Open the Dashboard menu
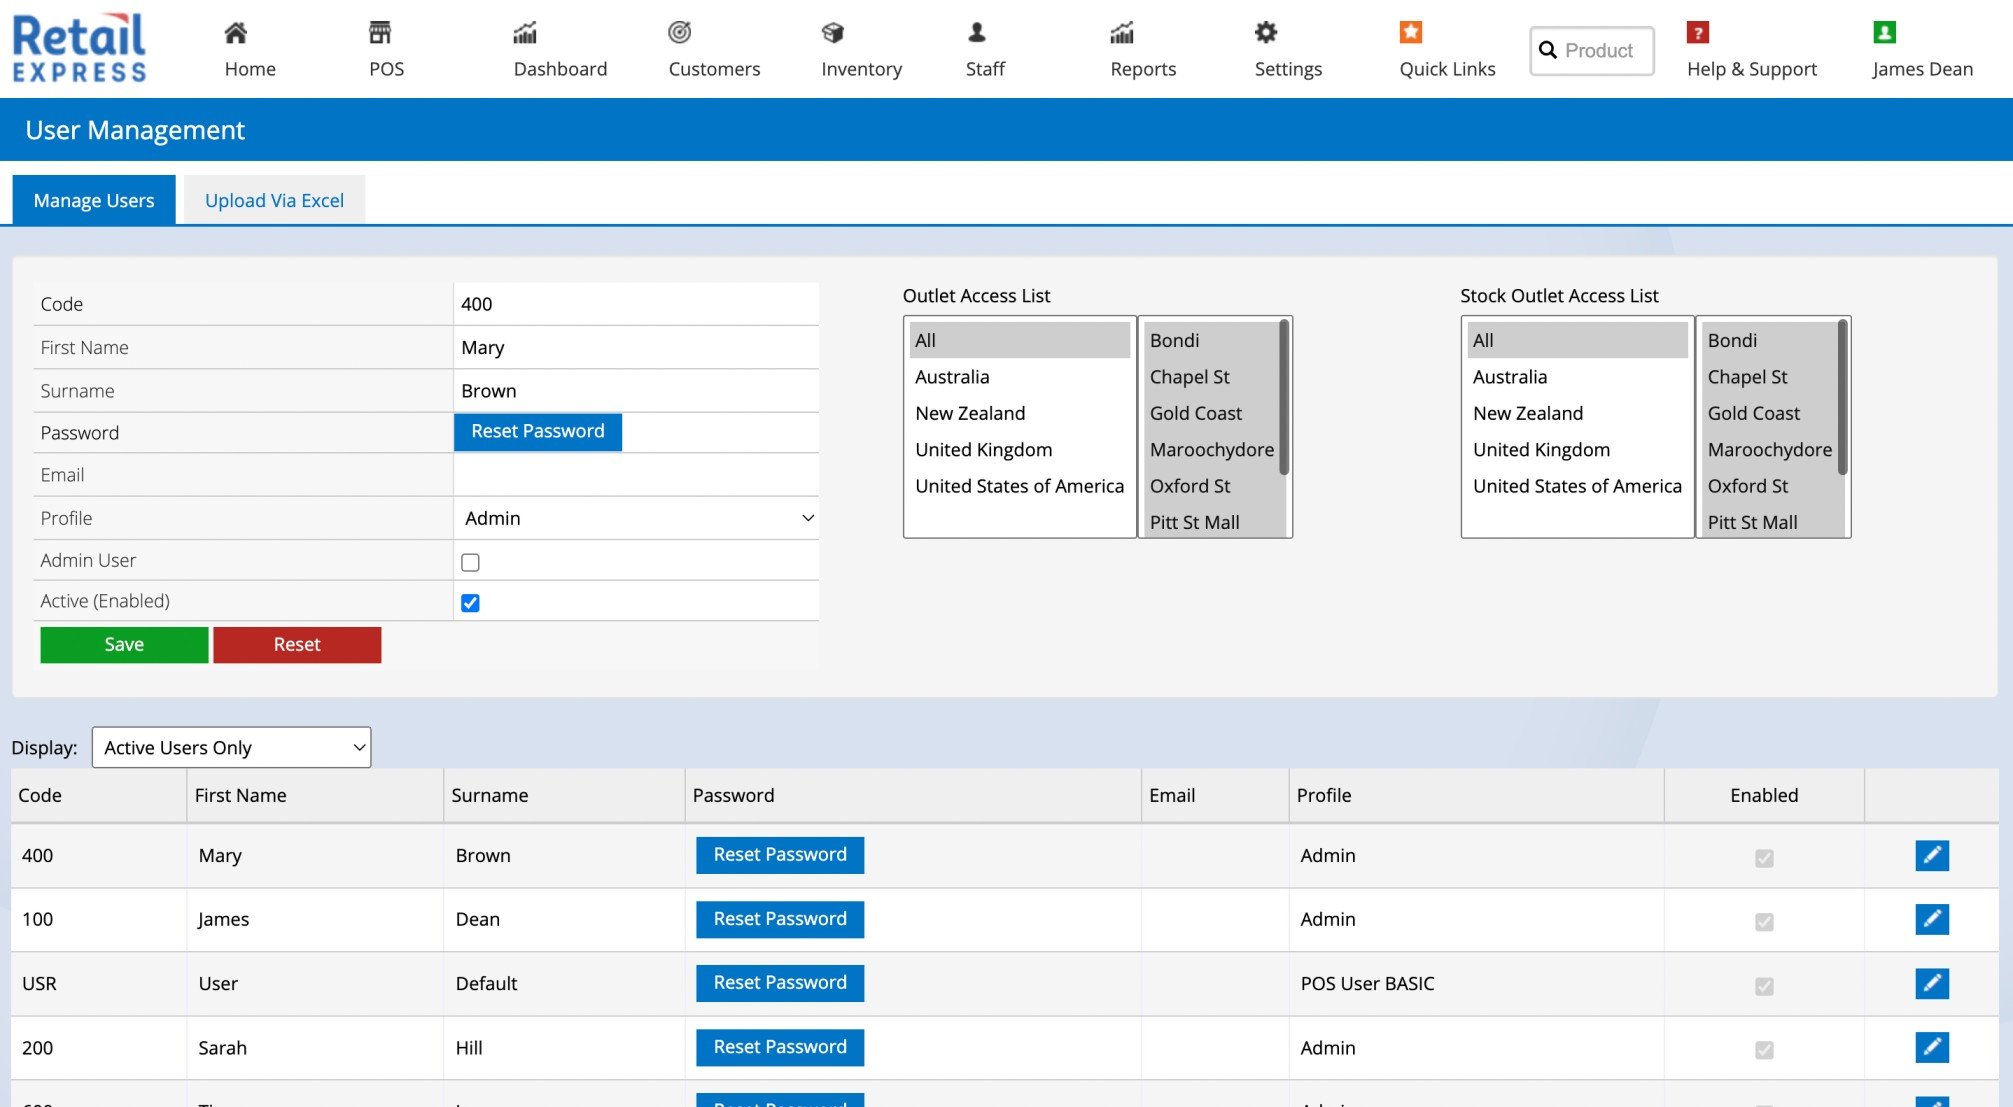Screen dimensions: 2013x1107 (x=560, y=69)
